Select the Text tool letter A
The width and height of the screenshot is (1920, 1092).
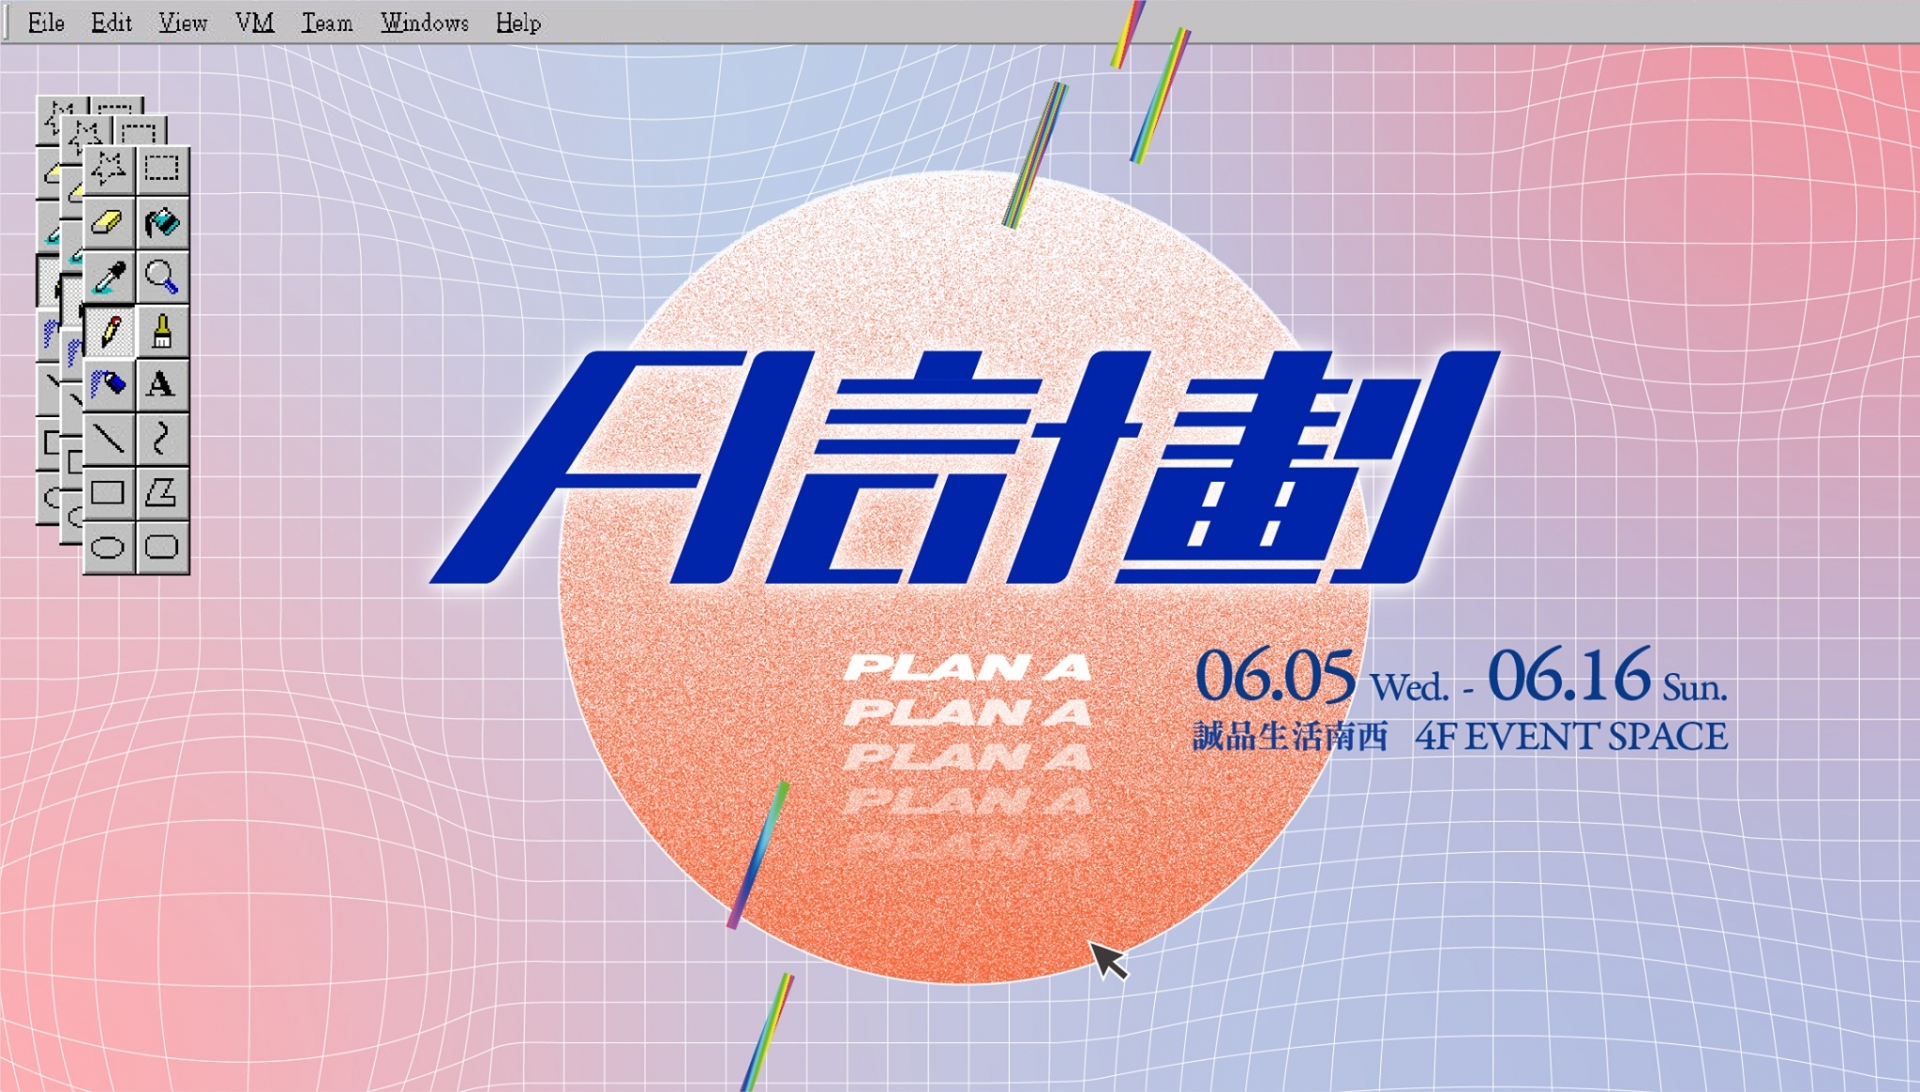tap(162, 384)
